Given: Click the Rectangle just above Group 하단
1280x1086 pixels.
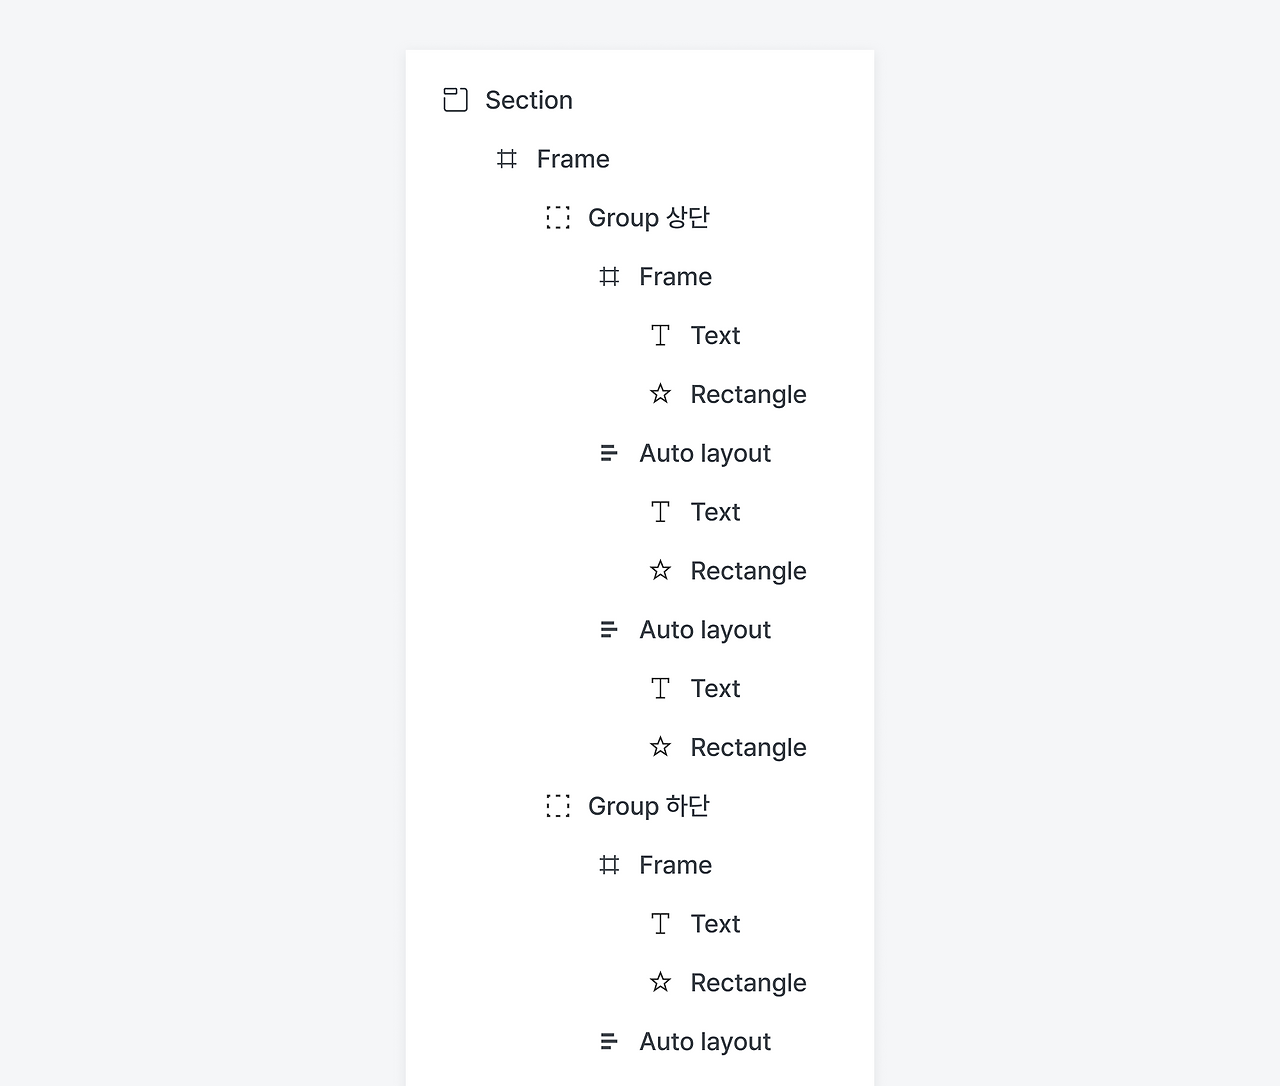Looking at the screenshot, I should tap(748, 748).
